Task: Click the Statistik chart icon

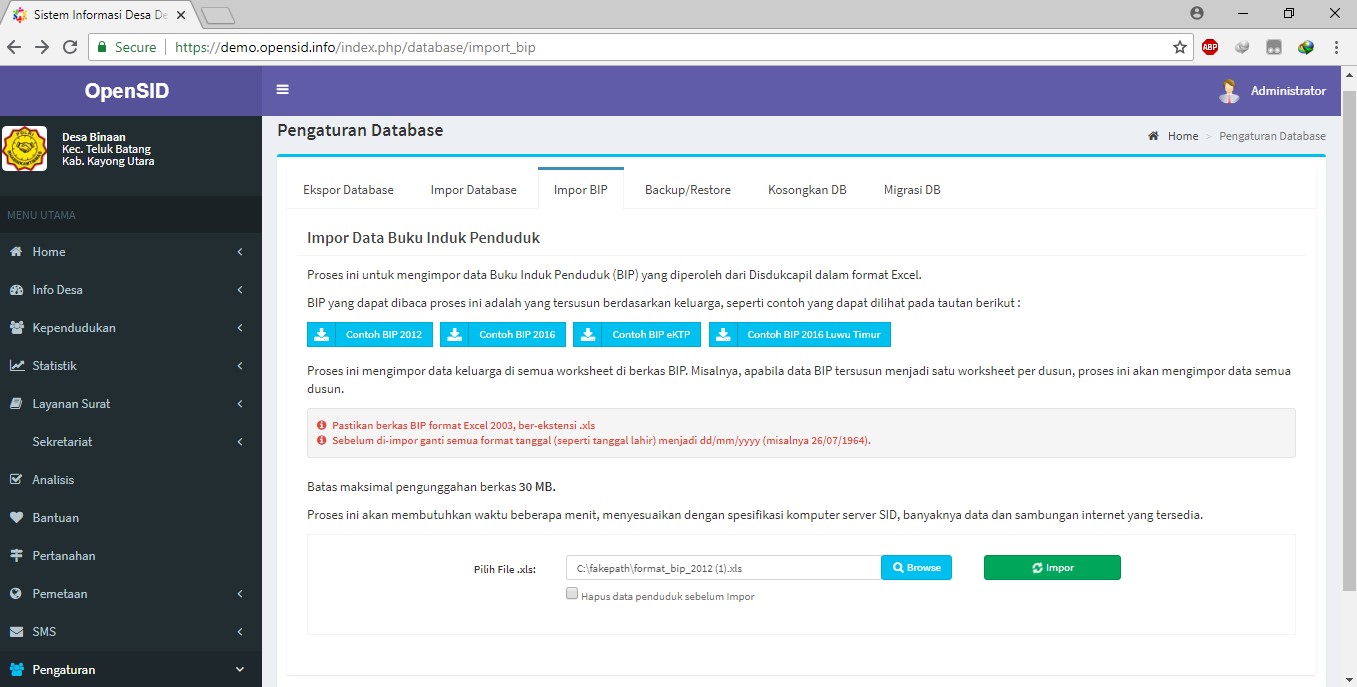Action: 16,366
